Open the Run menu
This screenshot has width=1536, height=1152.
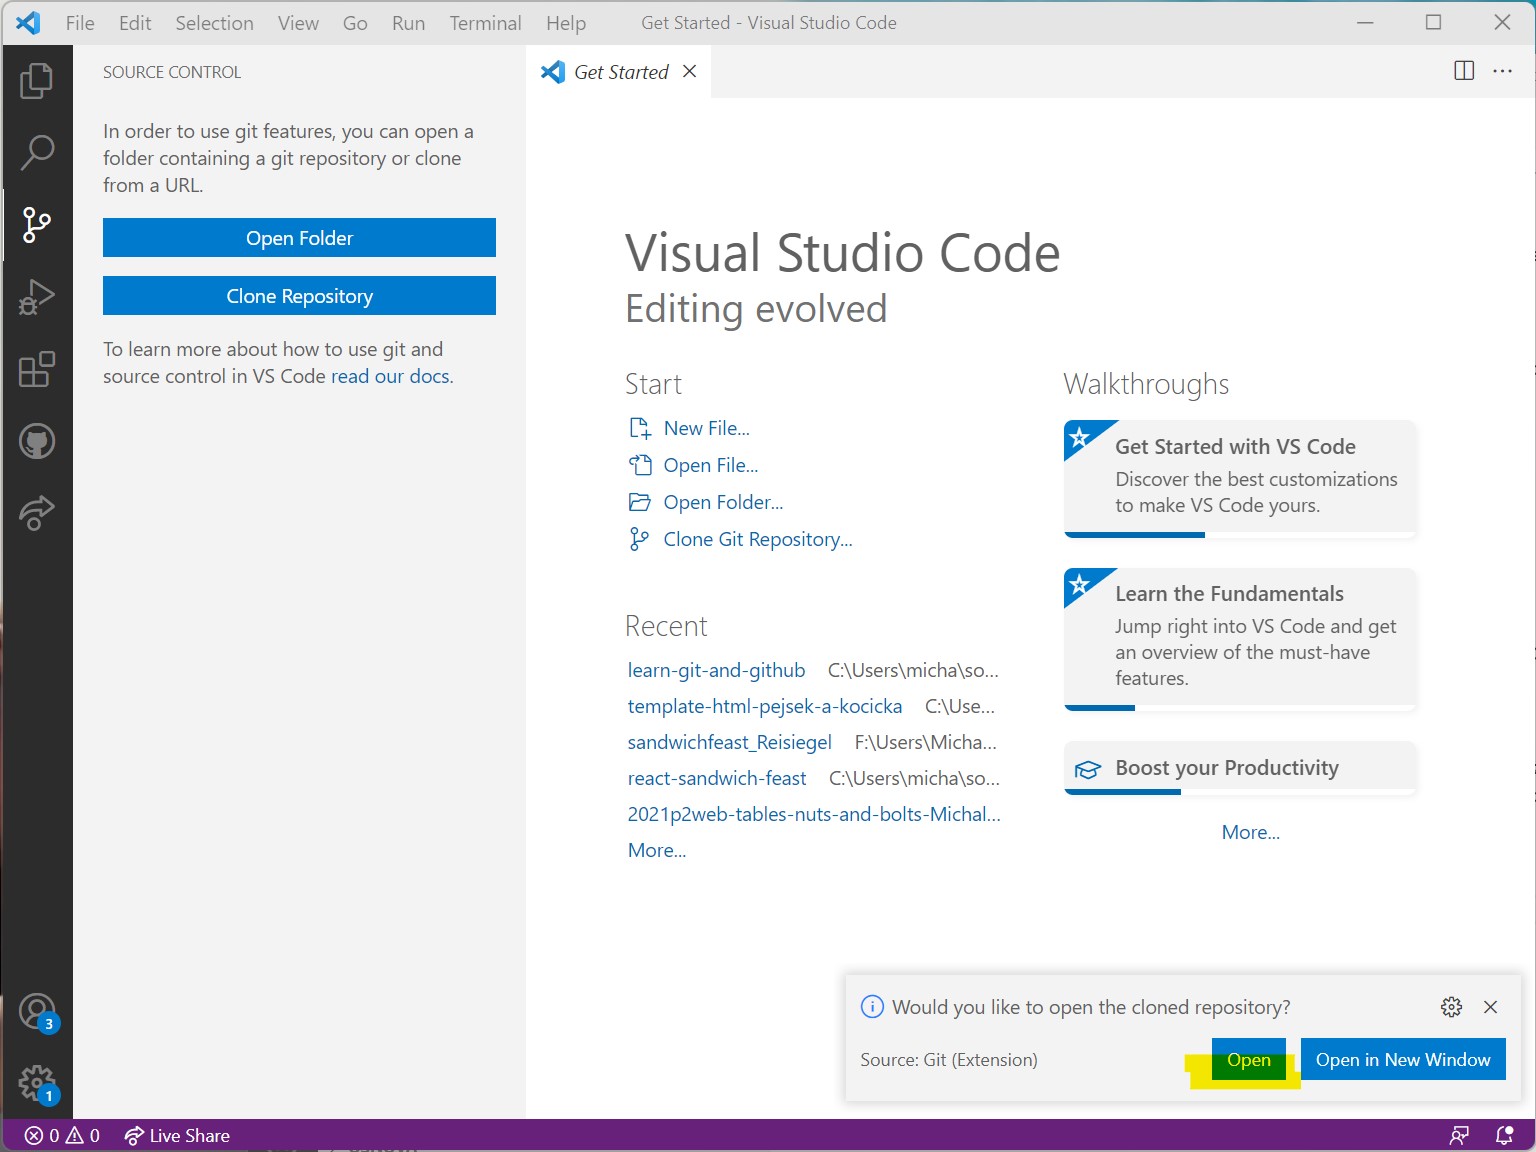pos(408,23)
